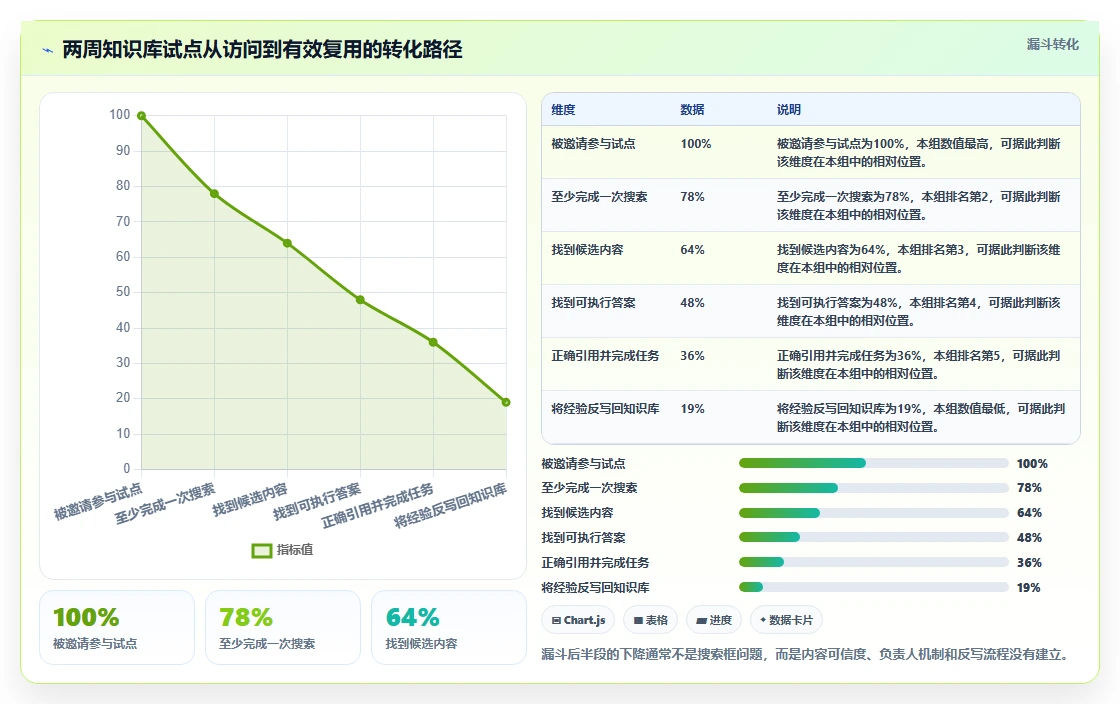Click the chart point for 至少完成一次搜索
Image resolution: width=1120 pixels, height=704 pixels.
point(214,193)
